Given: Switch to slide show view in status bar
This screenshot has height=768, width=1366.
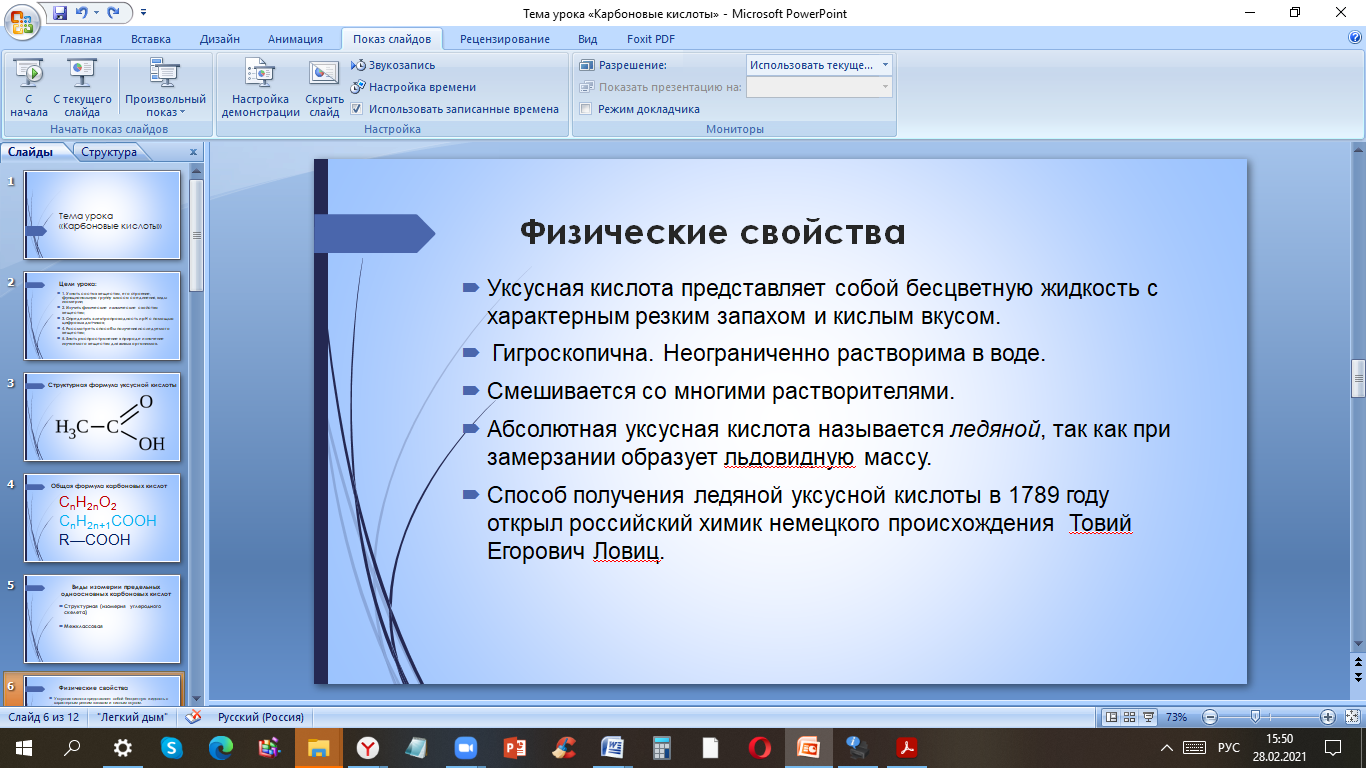Looking at the screenshot, I should pos(1150,717).
